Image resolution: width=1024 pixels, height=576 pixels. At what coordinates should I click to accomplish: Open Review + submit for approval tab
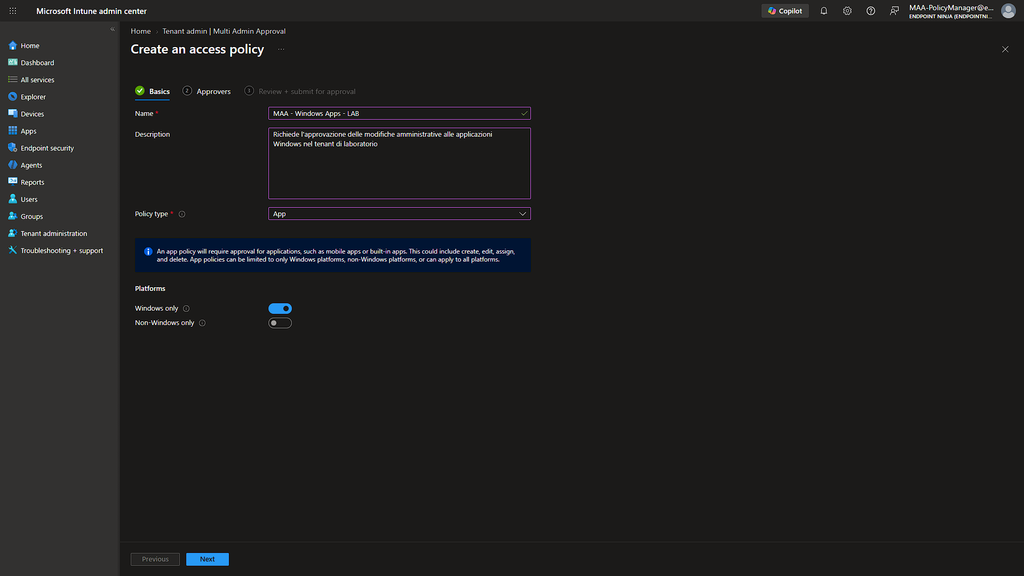tap(300, 91)
